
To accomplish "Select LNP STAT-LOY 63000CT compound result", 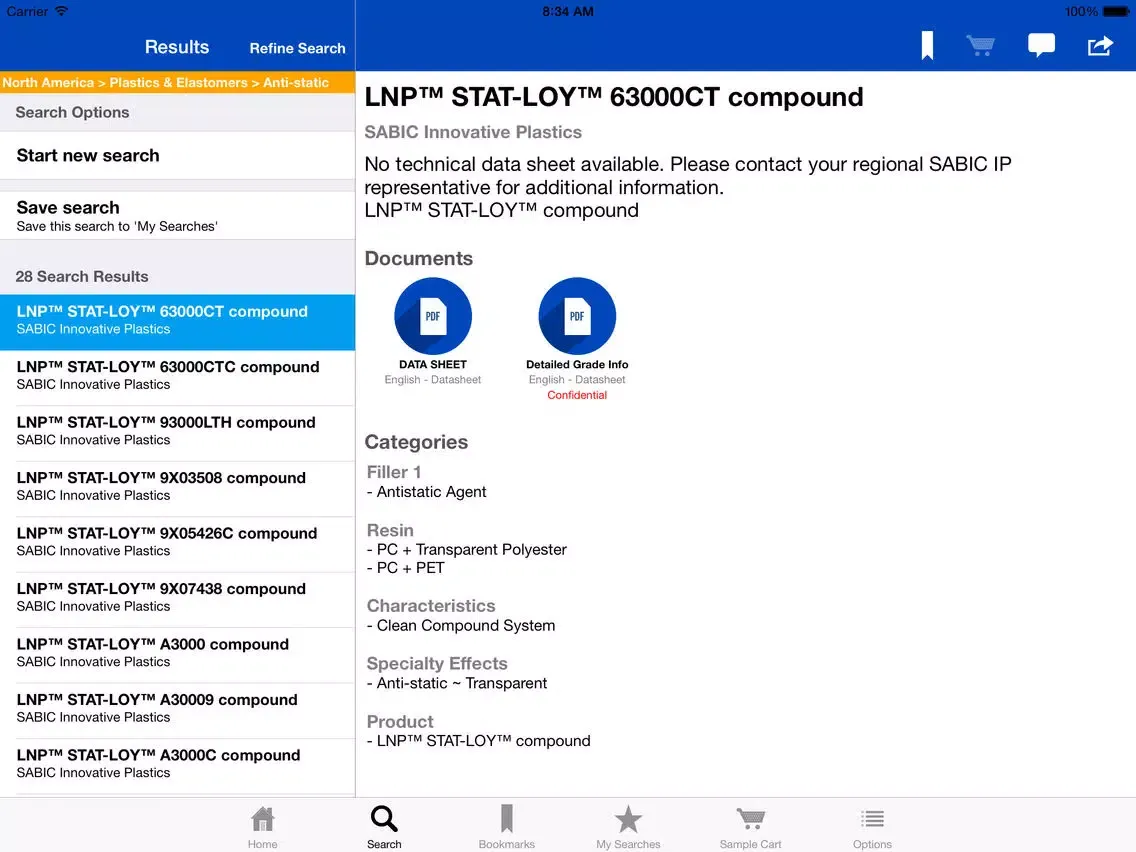I will [x=178, y=322].
